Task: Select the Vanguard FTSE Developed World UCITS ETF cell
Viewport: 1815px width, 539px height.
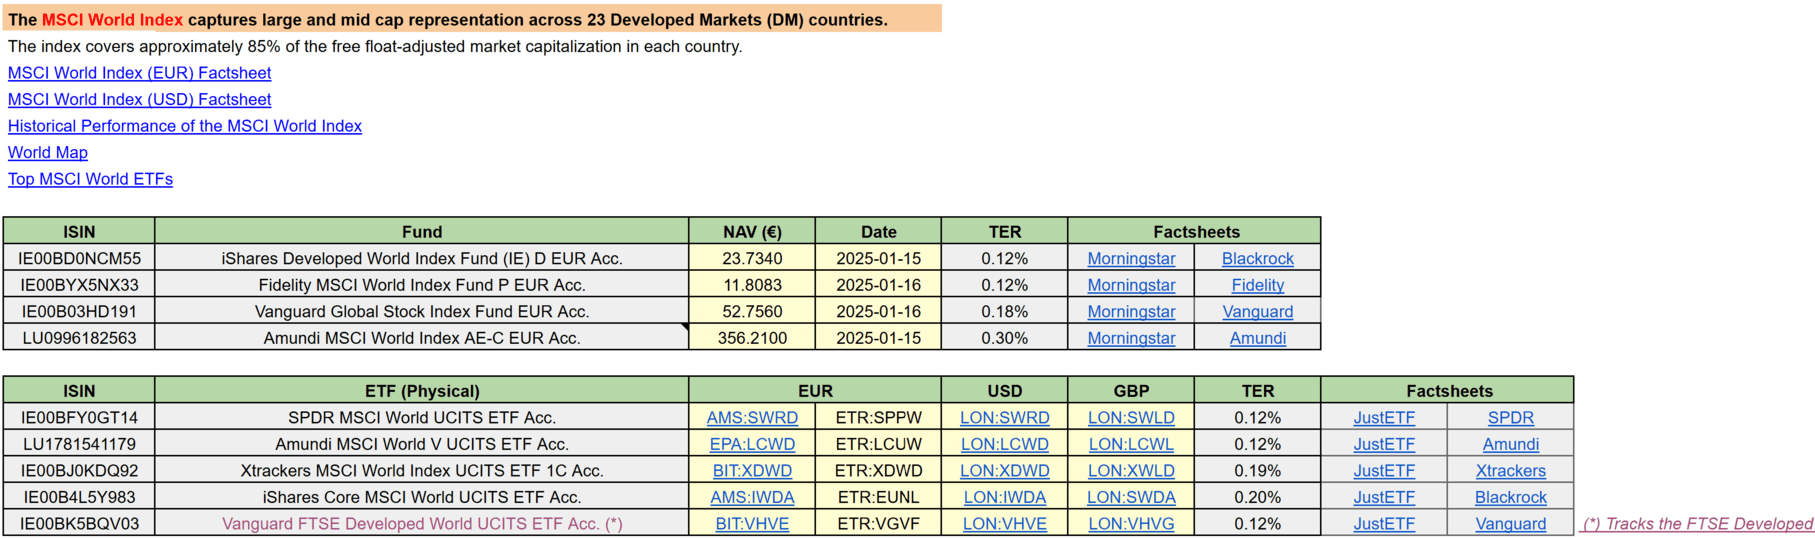Action: tap(422, 523)
